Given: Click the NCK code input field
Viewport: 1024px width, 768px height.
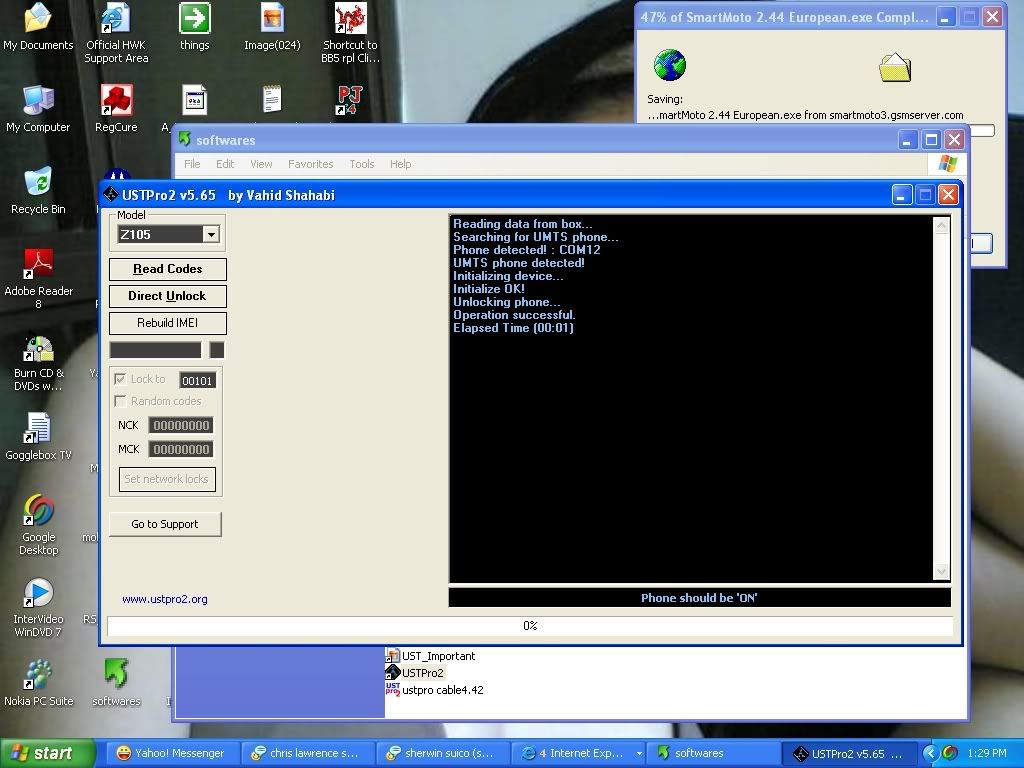Looking at the screenshot, I should coord(181,425).
